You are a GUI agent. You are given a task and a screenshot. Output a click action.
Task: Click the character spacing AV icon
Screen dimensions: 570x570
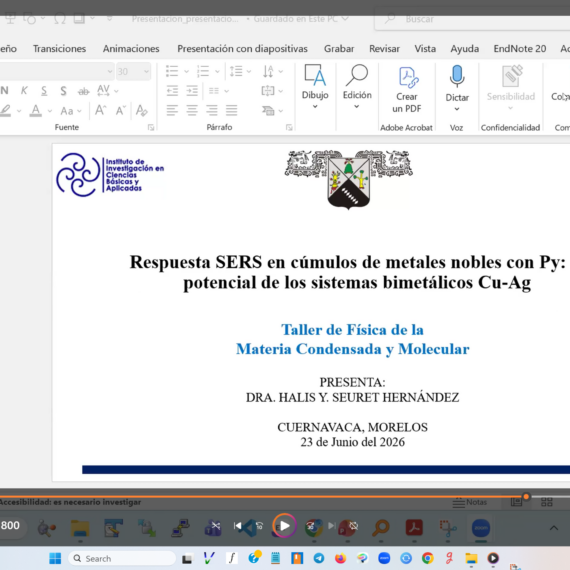pyautogui.click(x=103, y=91)
